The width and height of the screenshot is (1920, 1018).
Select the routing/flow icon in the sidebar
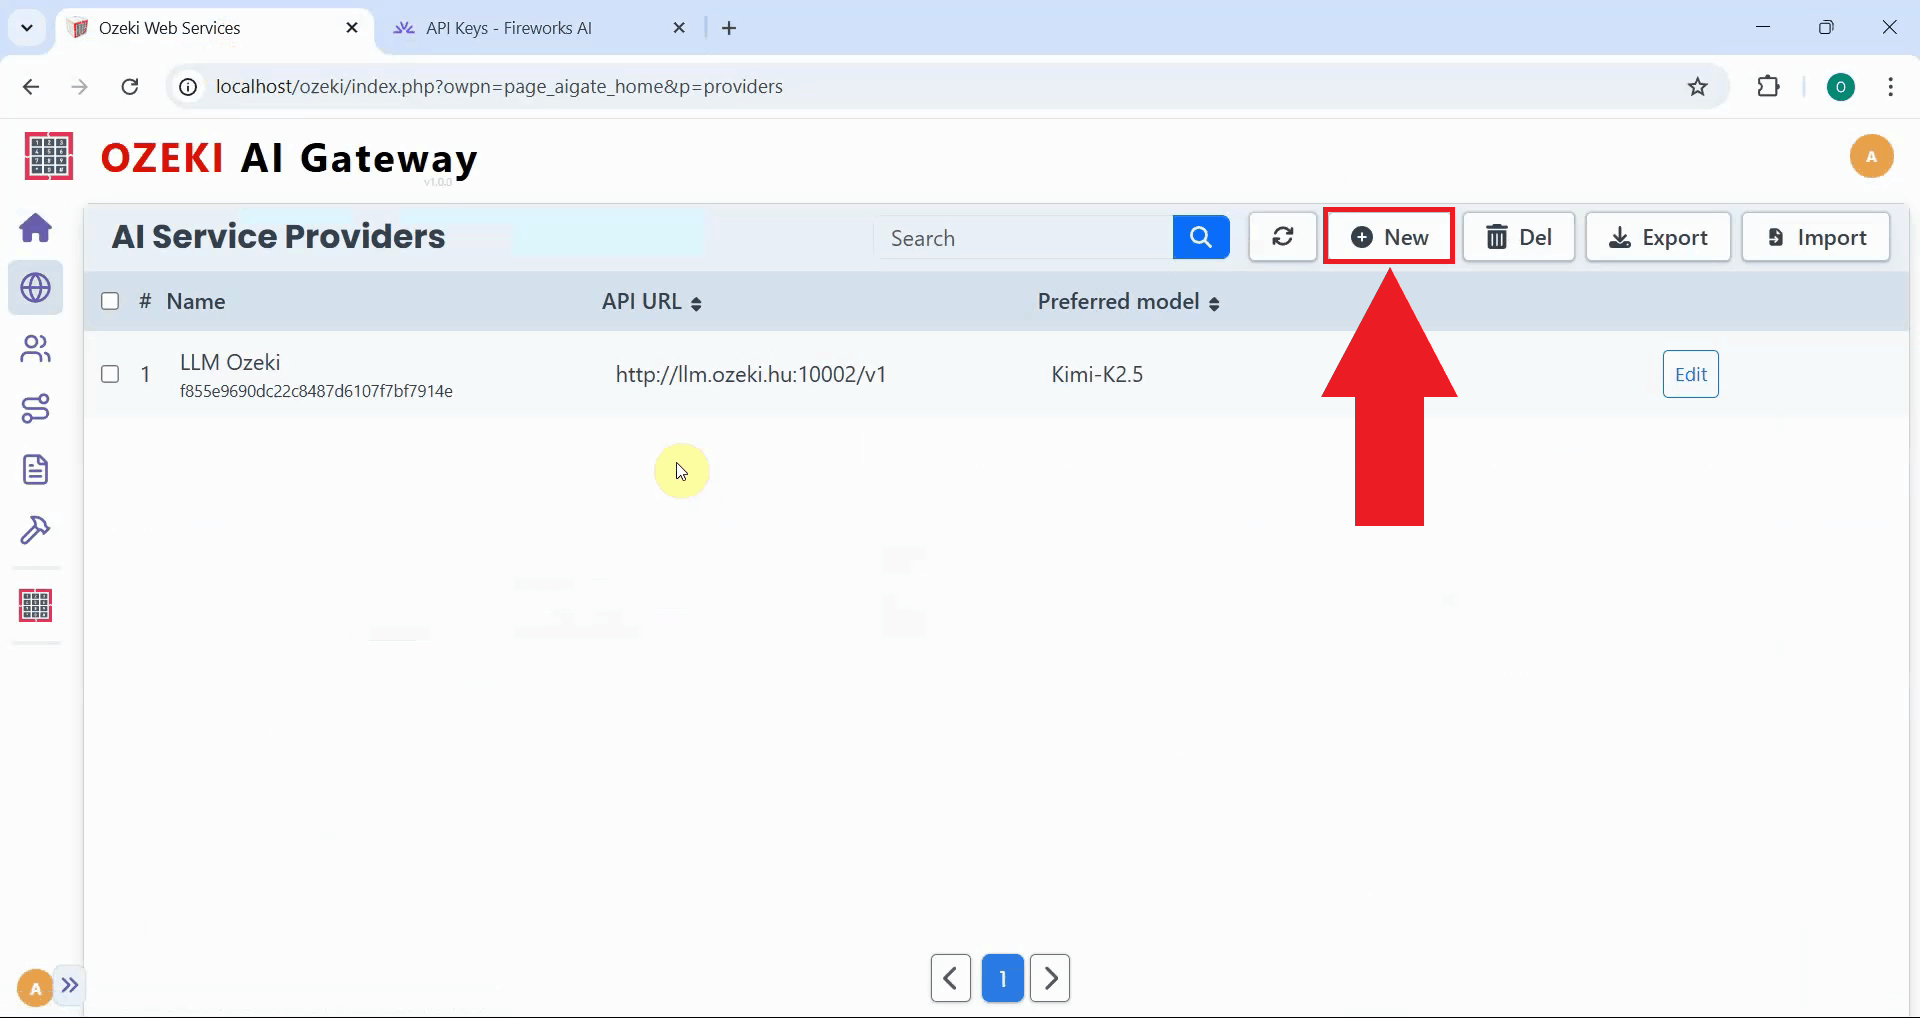coord(36,408)
